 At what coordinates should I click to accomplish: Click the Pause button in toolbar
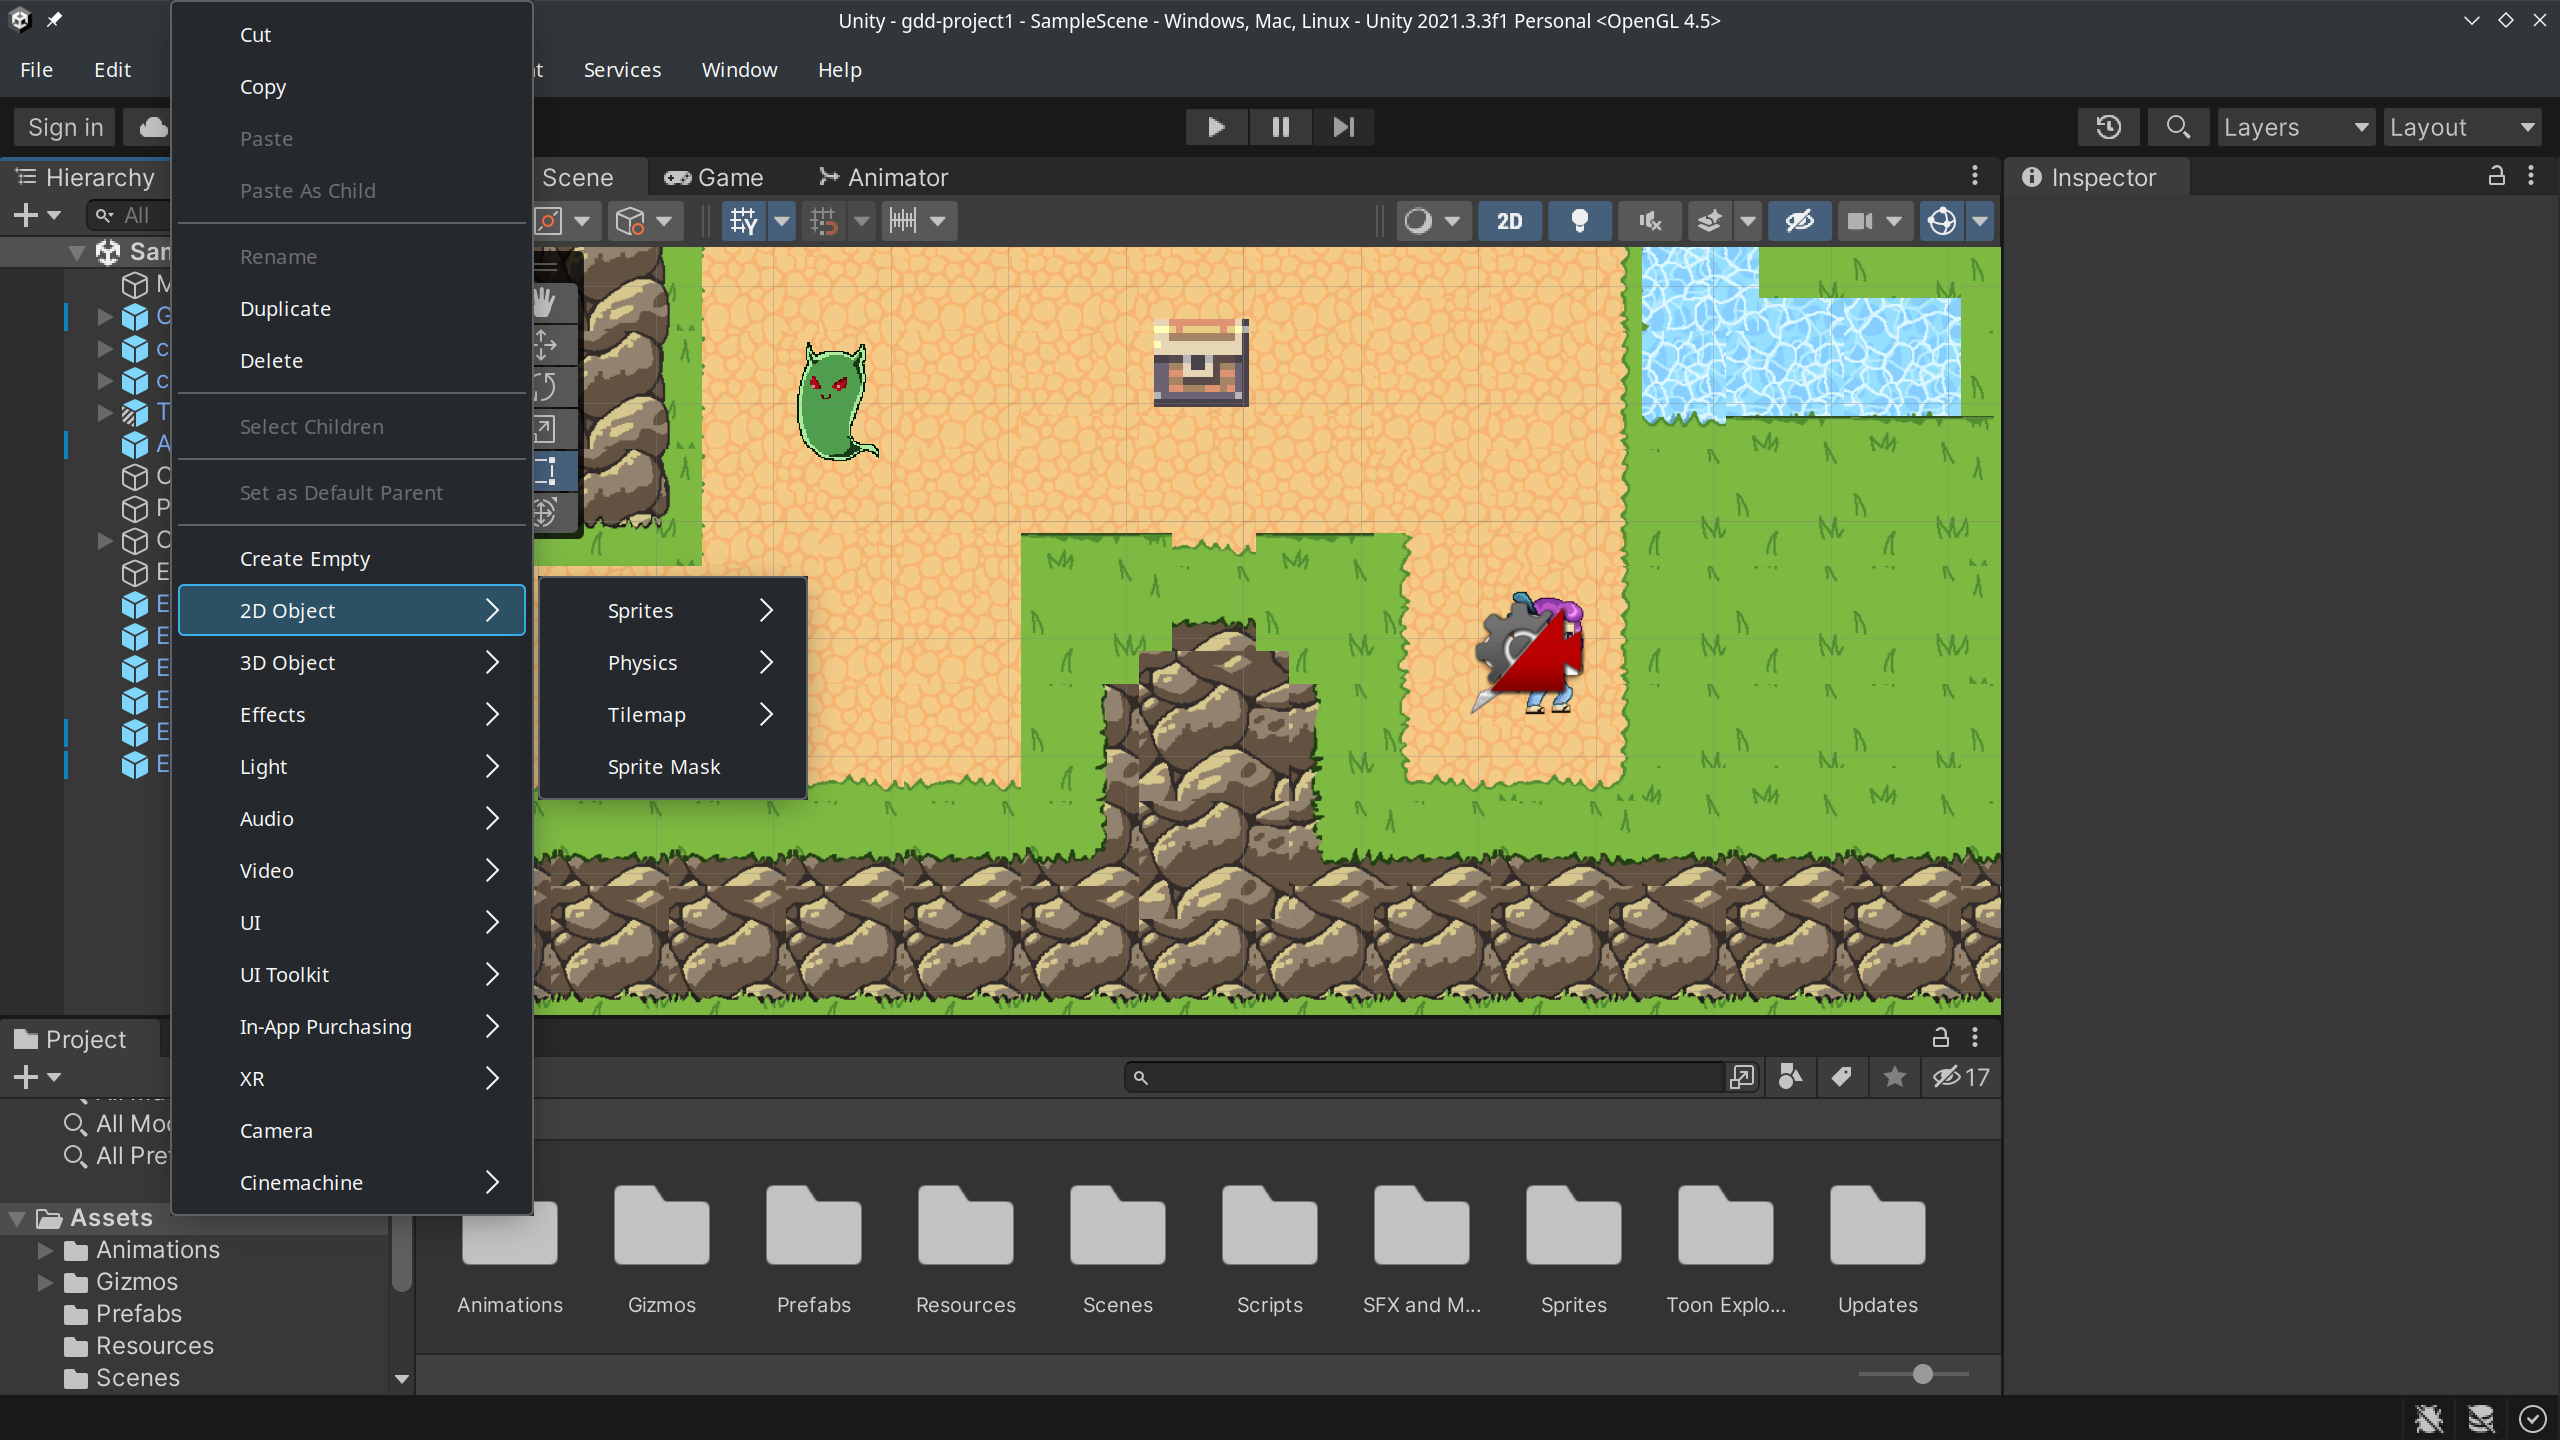coord(1280,125)
